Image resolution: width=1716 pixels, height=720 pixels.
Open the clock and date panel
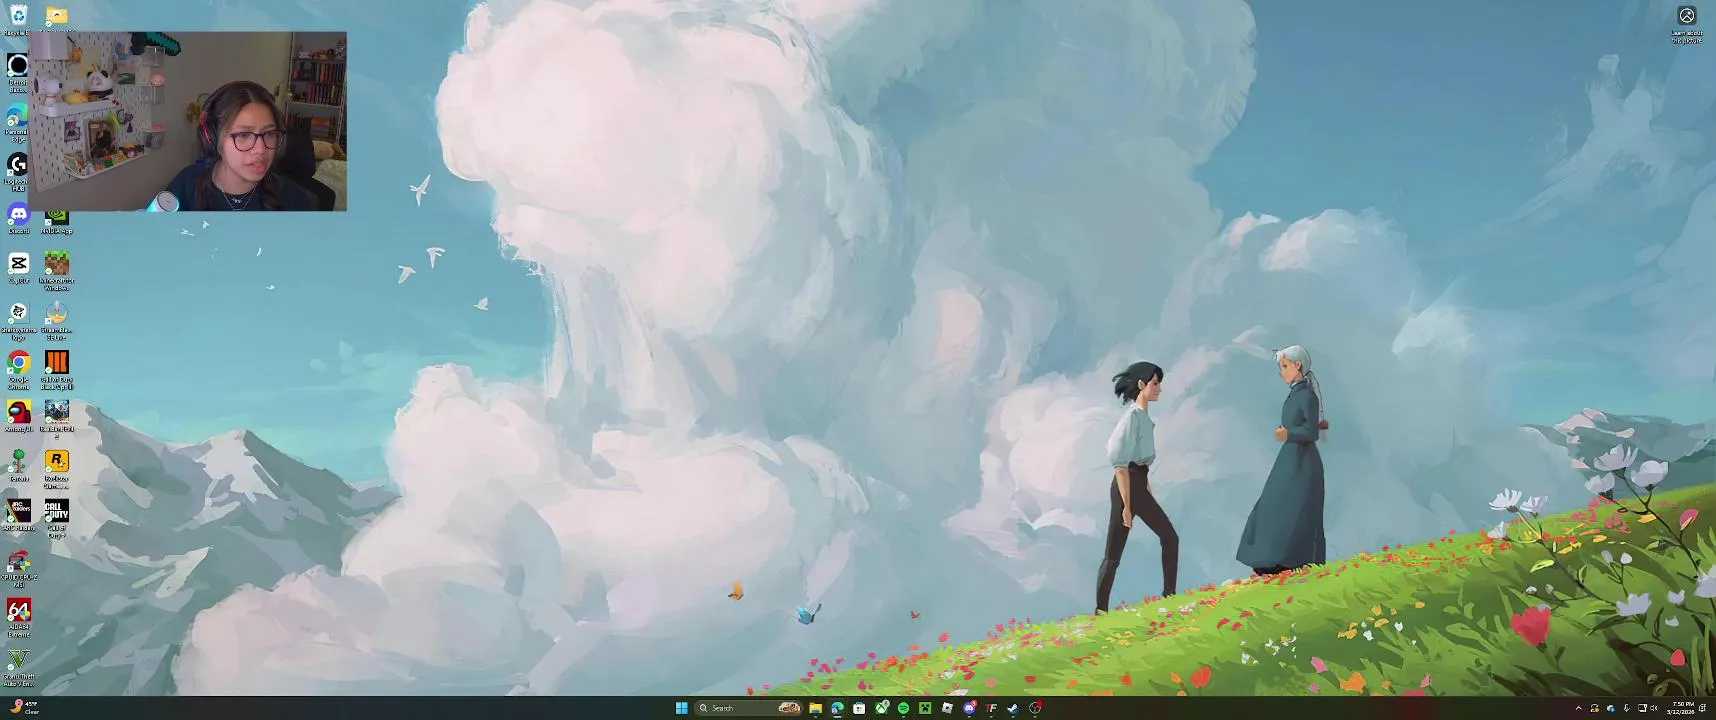[x=1680, y=708]
